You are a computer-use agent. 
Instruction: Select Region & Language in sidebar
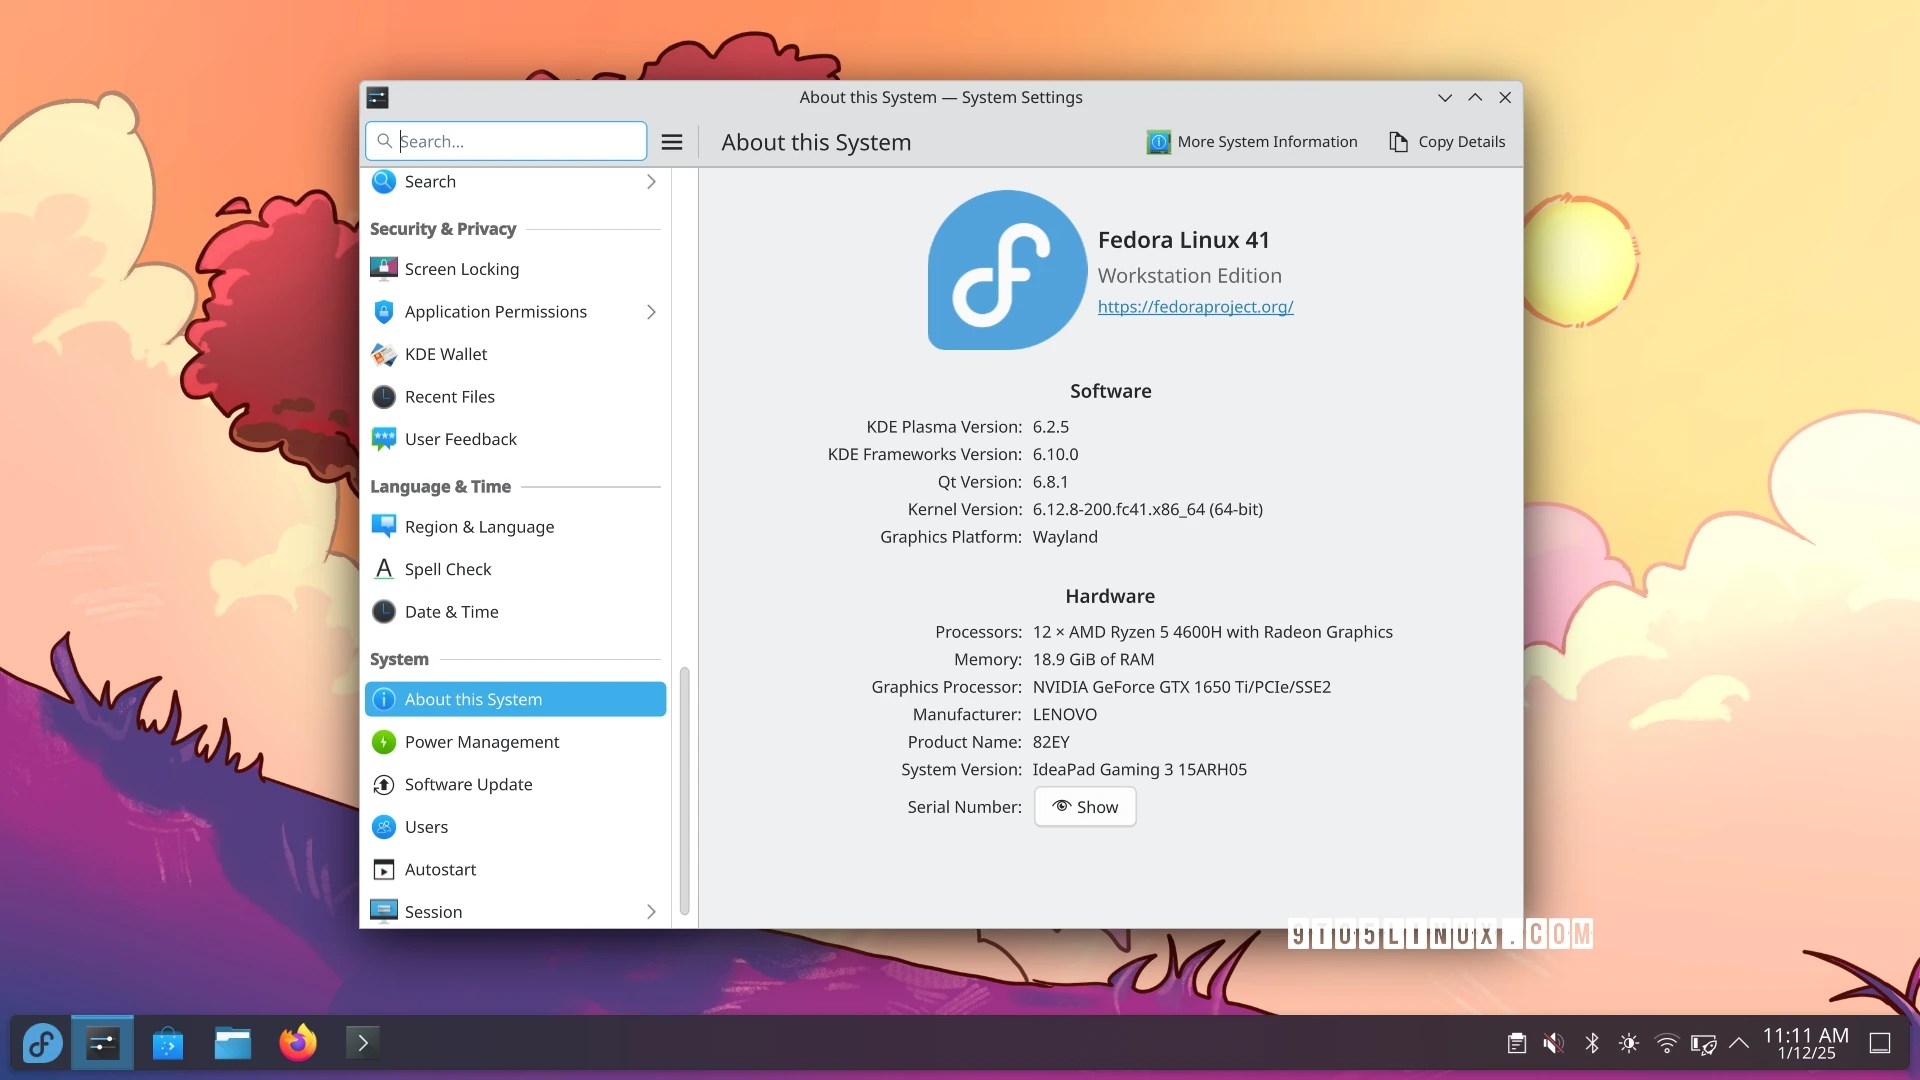[479, 527]
